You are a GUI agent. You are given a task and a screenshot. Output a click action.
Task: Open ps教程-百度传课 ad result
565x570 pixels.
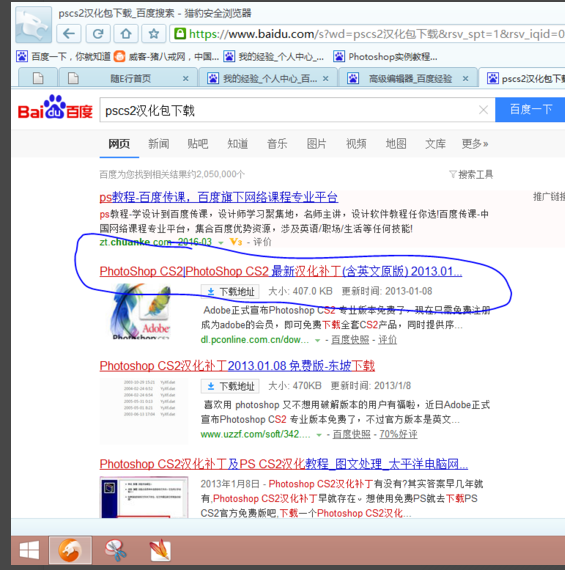(219, 197)
